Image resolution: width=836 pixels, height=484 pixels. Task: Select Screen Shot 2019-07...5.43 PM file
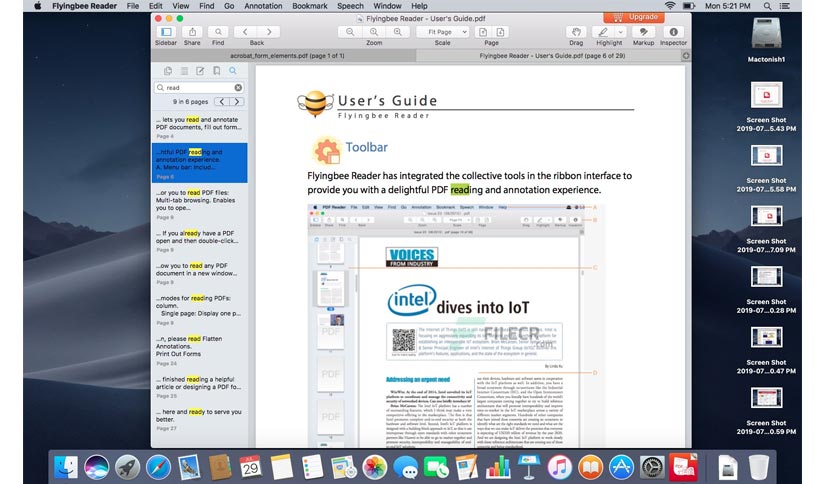pyautogui.click(x=766, y=107)
